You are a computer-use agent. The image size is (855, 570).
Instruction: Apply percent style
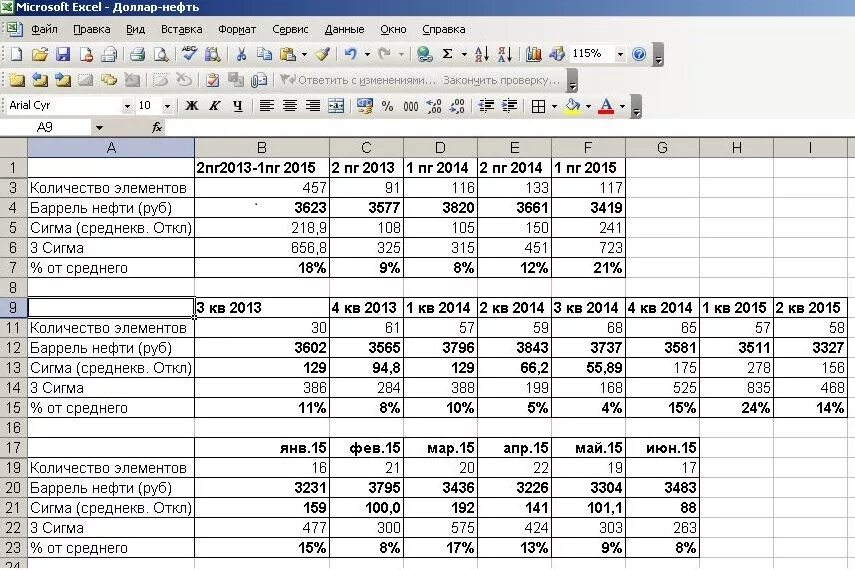point(387,106)
